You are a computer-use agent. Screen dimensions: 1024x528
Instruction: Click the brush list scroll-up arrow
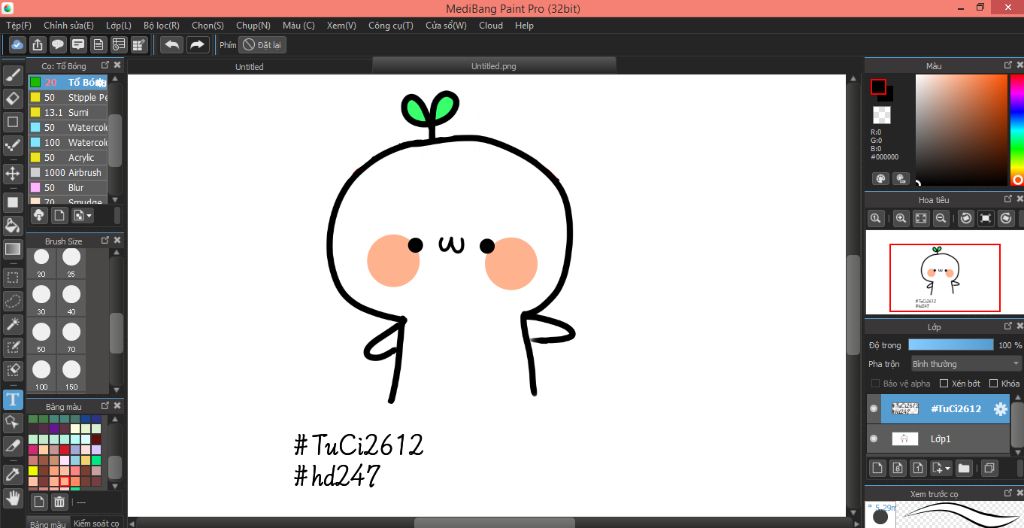point(115,79)
